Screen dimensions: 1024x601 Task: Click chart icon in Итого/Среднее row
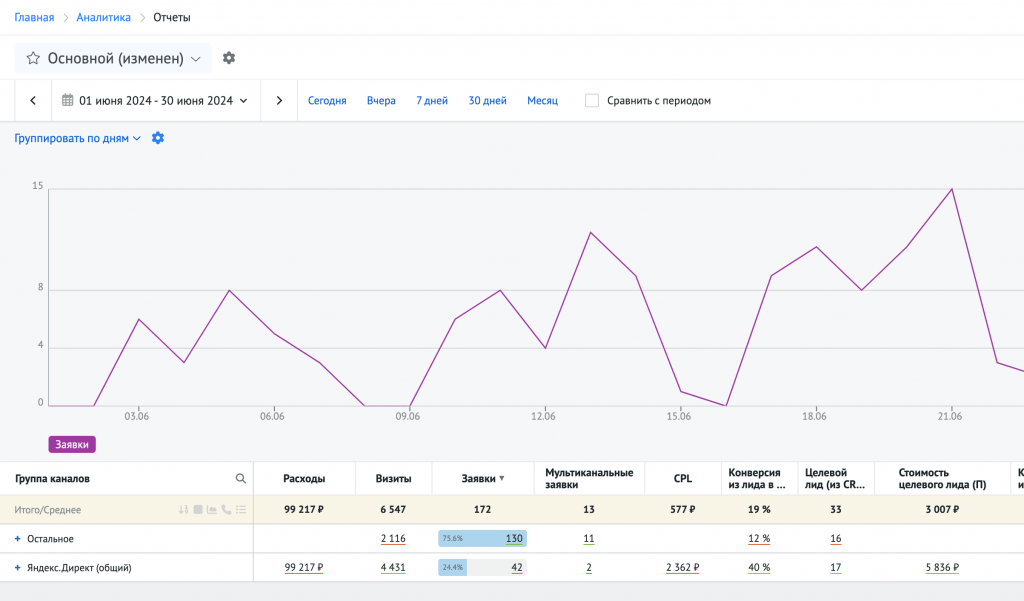[x=212, y=510]
